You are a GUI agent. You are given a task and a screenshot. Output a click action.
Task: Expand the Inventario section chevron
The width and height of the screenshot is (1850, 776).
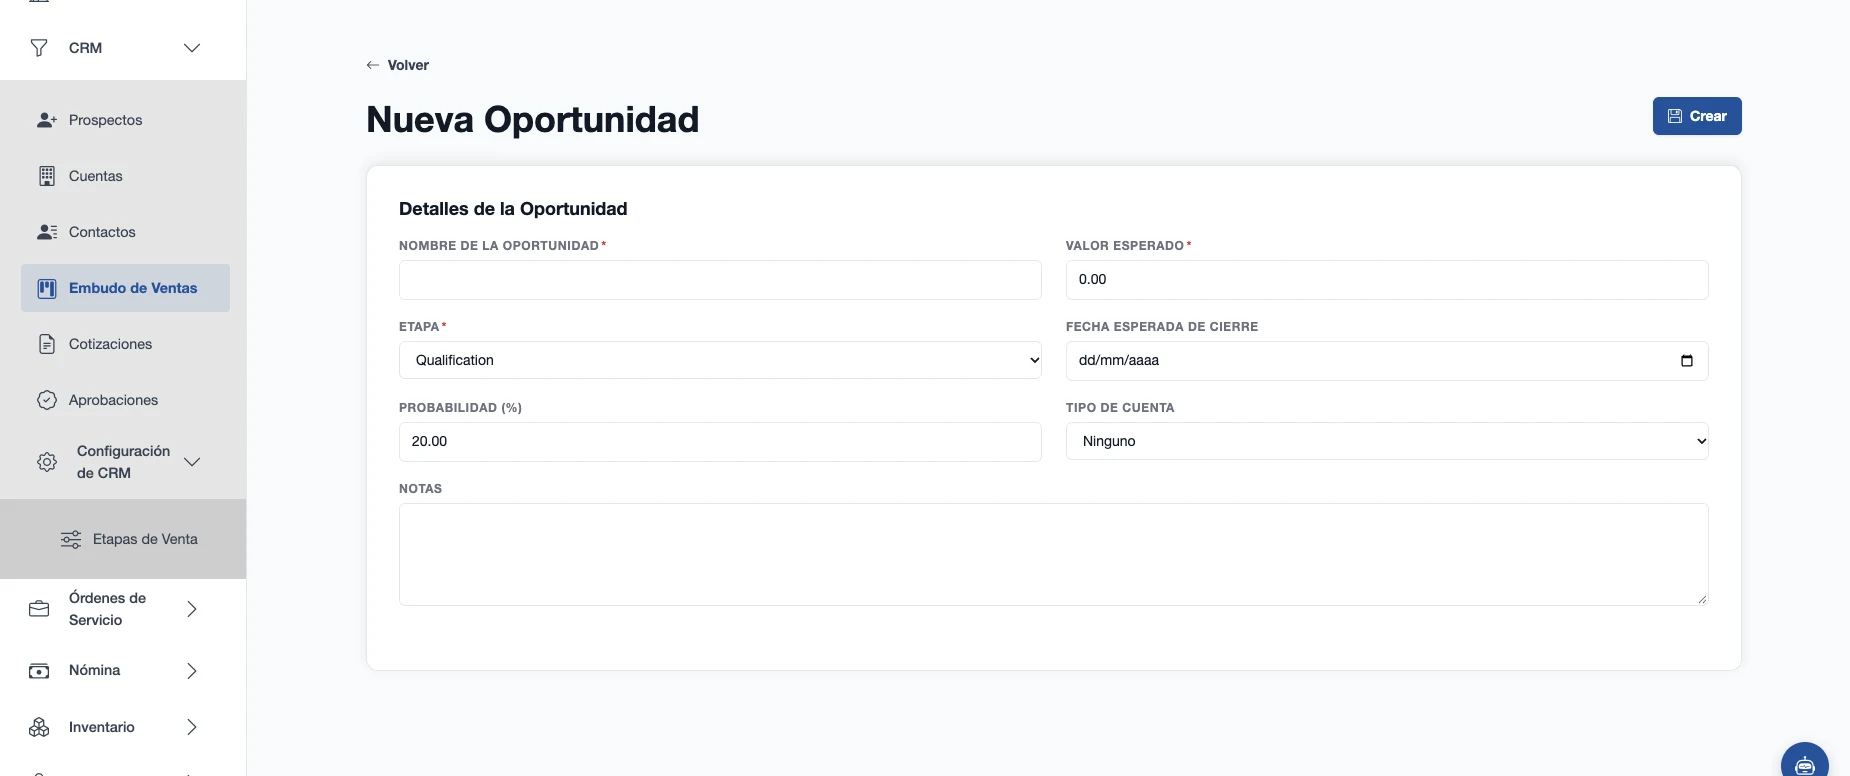click(192, 727)
